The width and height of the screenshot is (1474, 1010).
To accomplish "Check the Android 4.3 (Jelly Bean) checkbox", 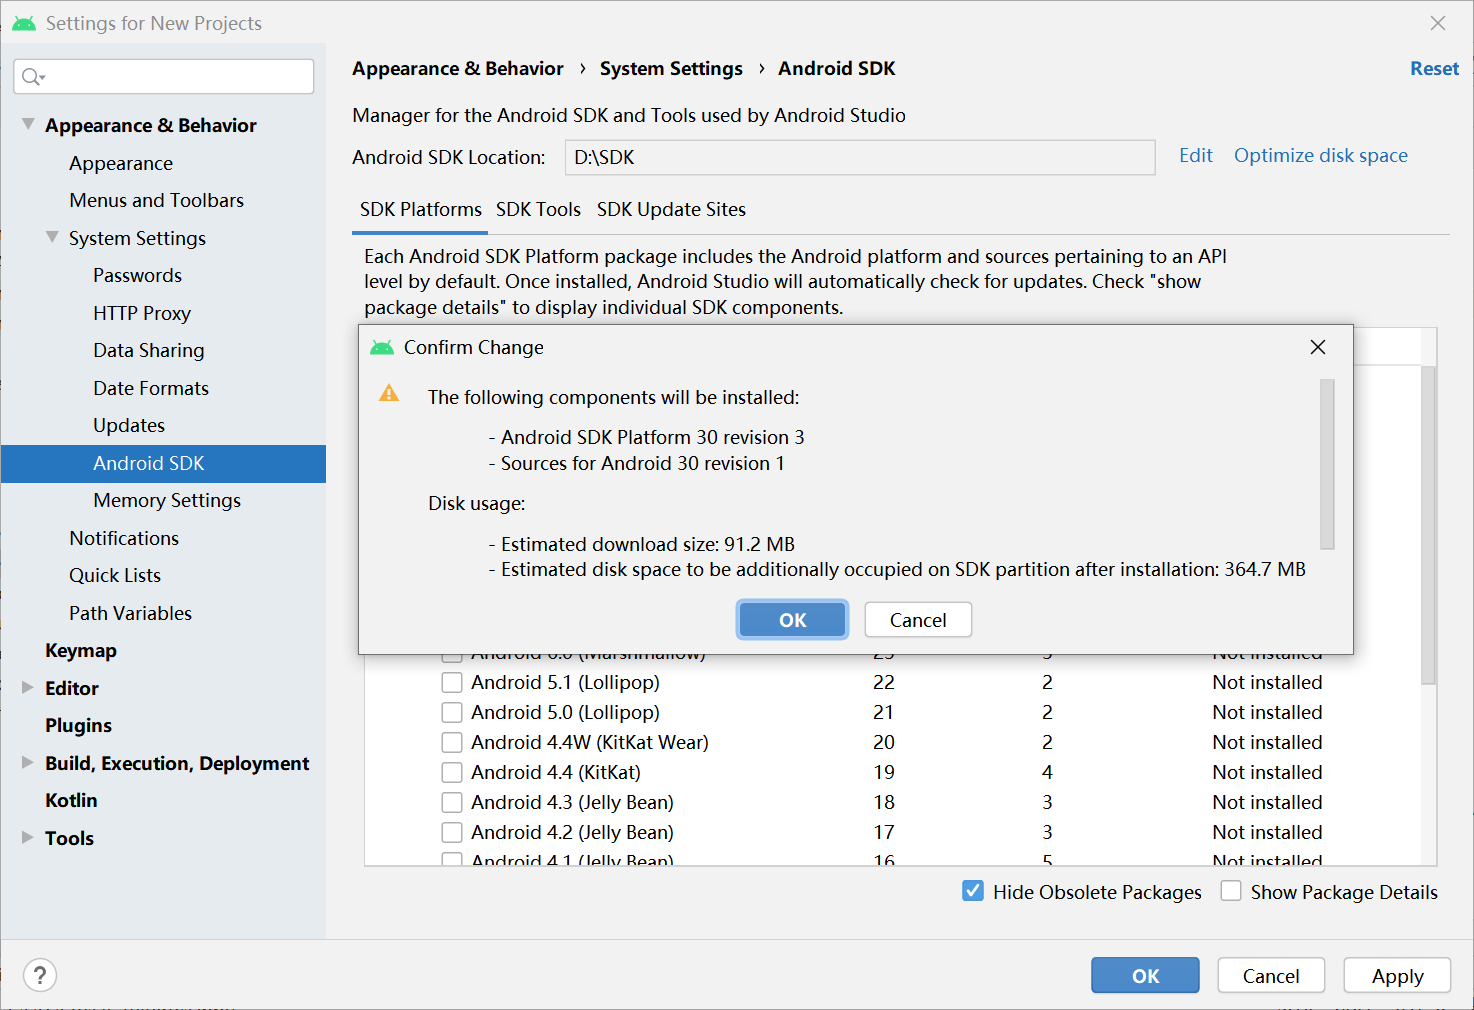I will [x=452, y=802].
